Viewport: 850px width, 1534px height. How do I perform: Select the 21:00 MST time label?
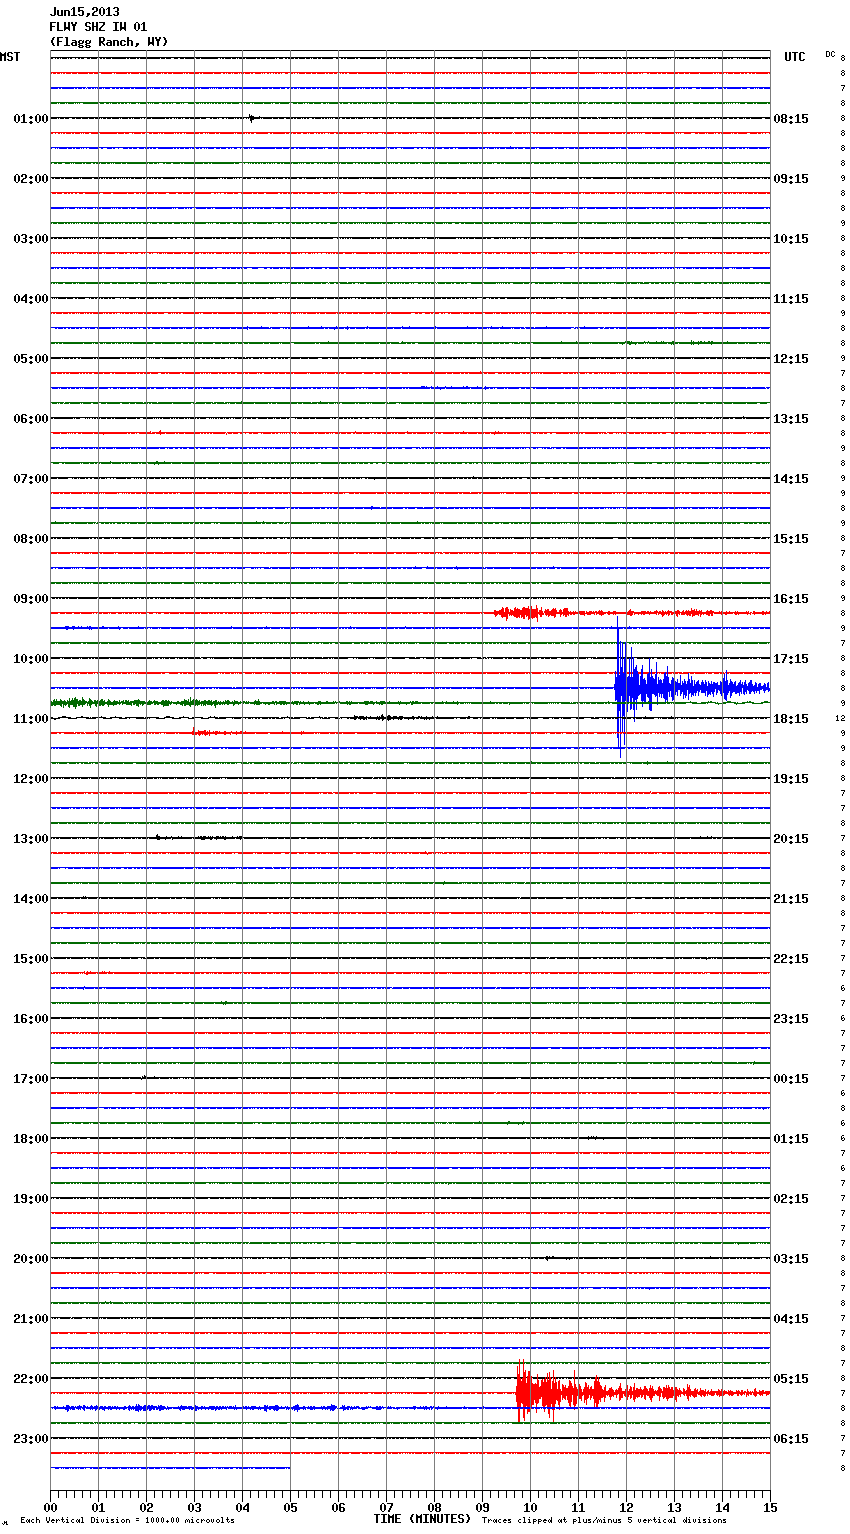pos(30,1319)
